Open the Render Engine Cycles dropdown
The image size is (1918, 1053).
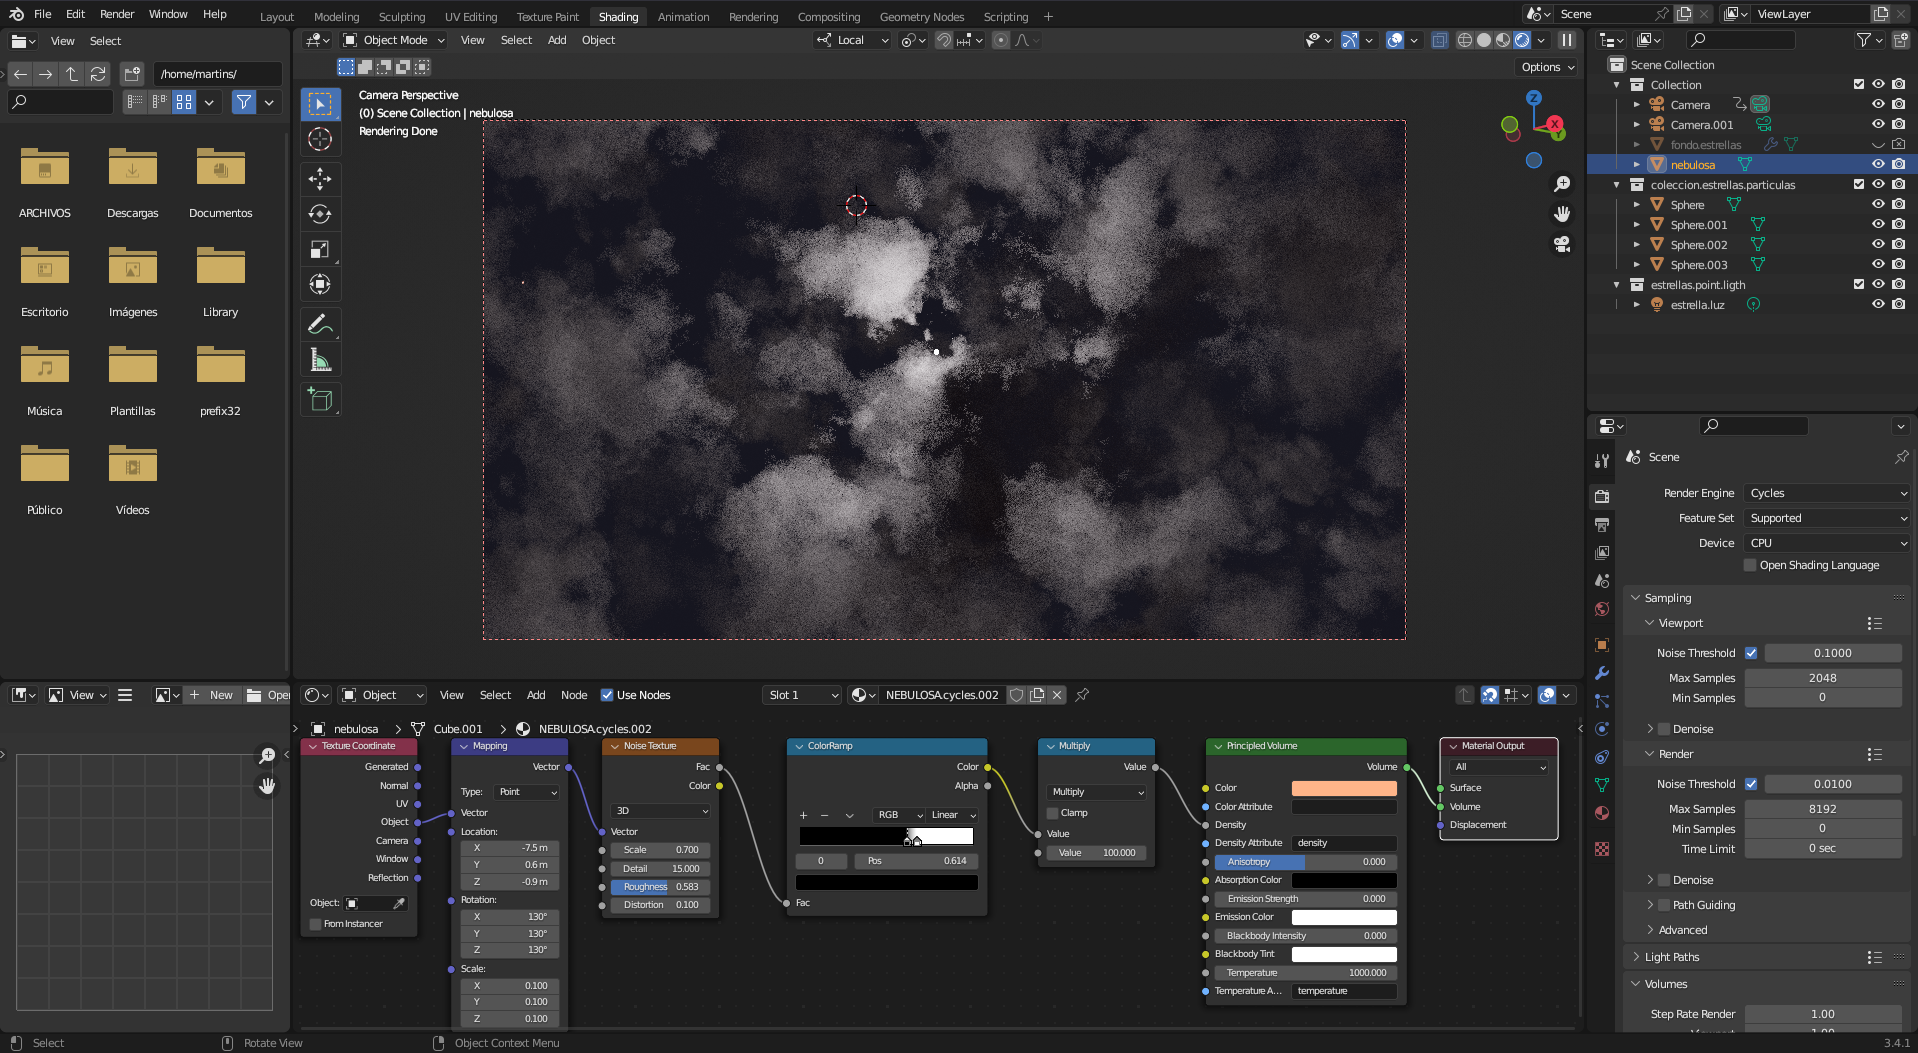[x=1827, y=493]
